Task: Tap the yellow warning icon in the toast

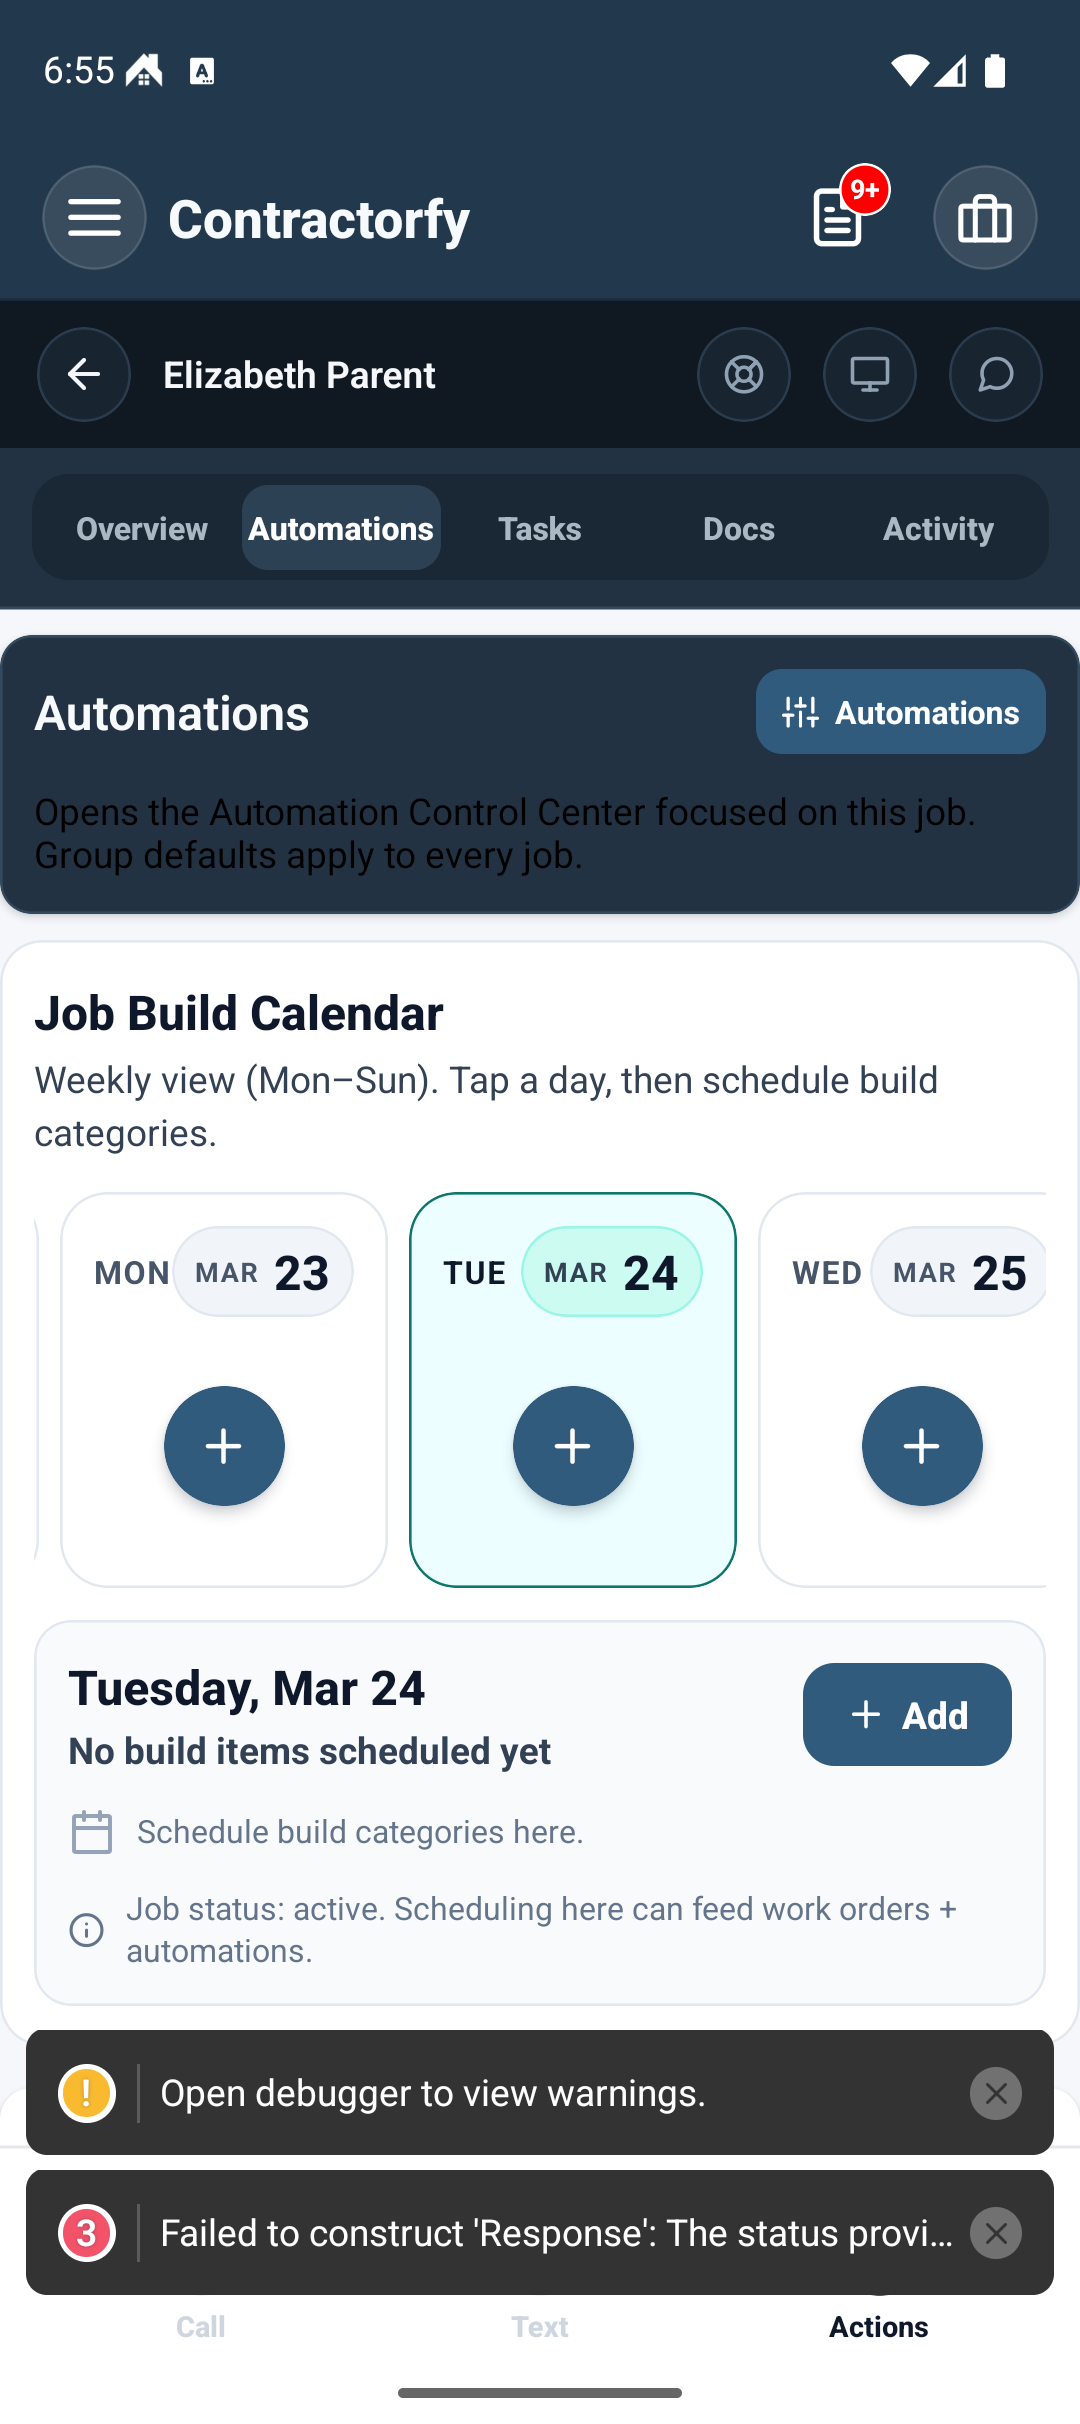Action: pos(87,2093)
